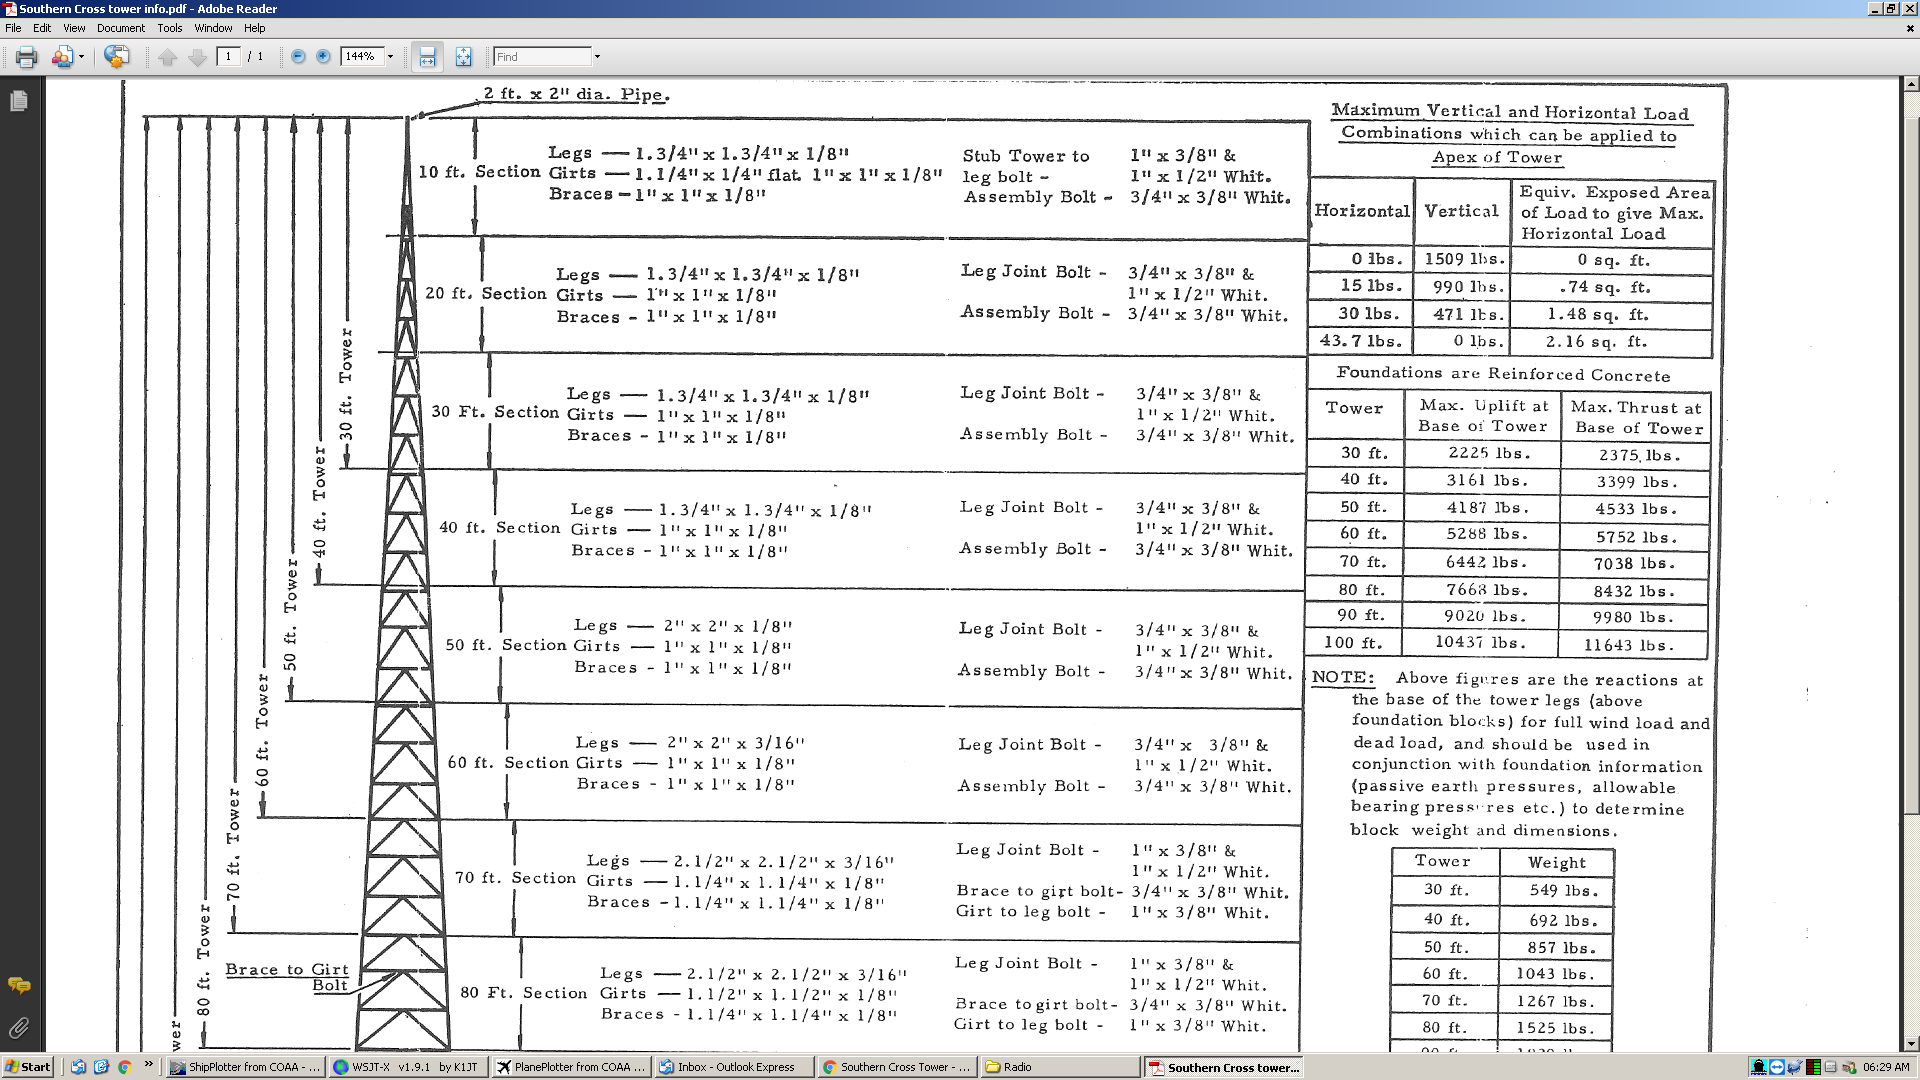Fit one full page to window
This screenshot has width=1920, height=1080.
click(463, 57)
